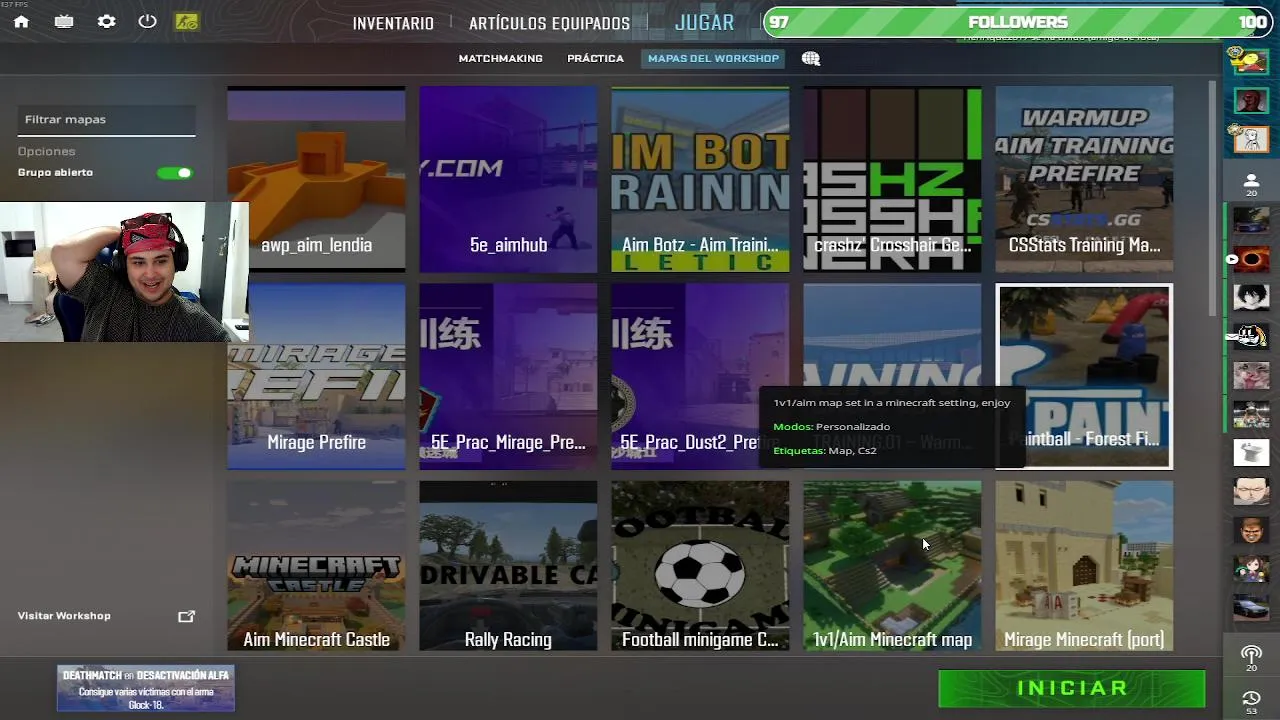Select the 5E_Prac_Mirage_Prefire map
Image resolution: width=1280 pixels, height=720 pixels.
(508, 377)
